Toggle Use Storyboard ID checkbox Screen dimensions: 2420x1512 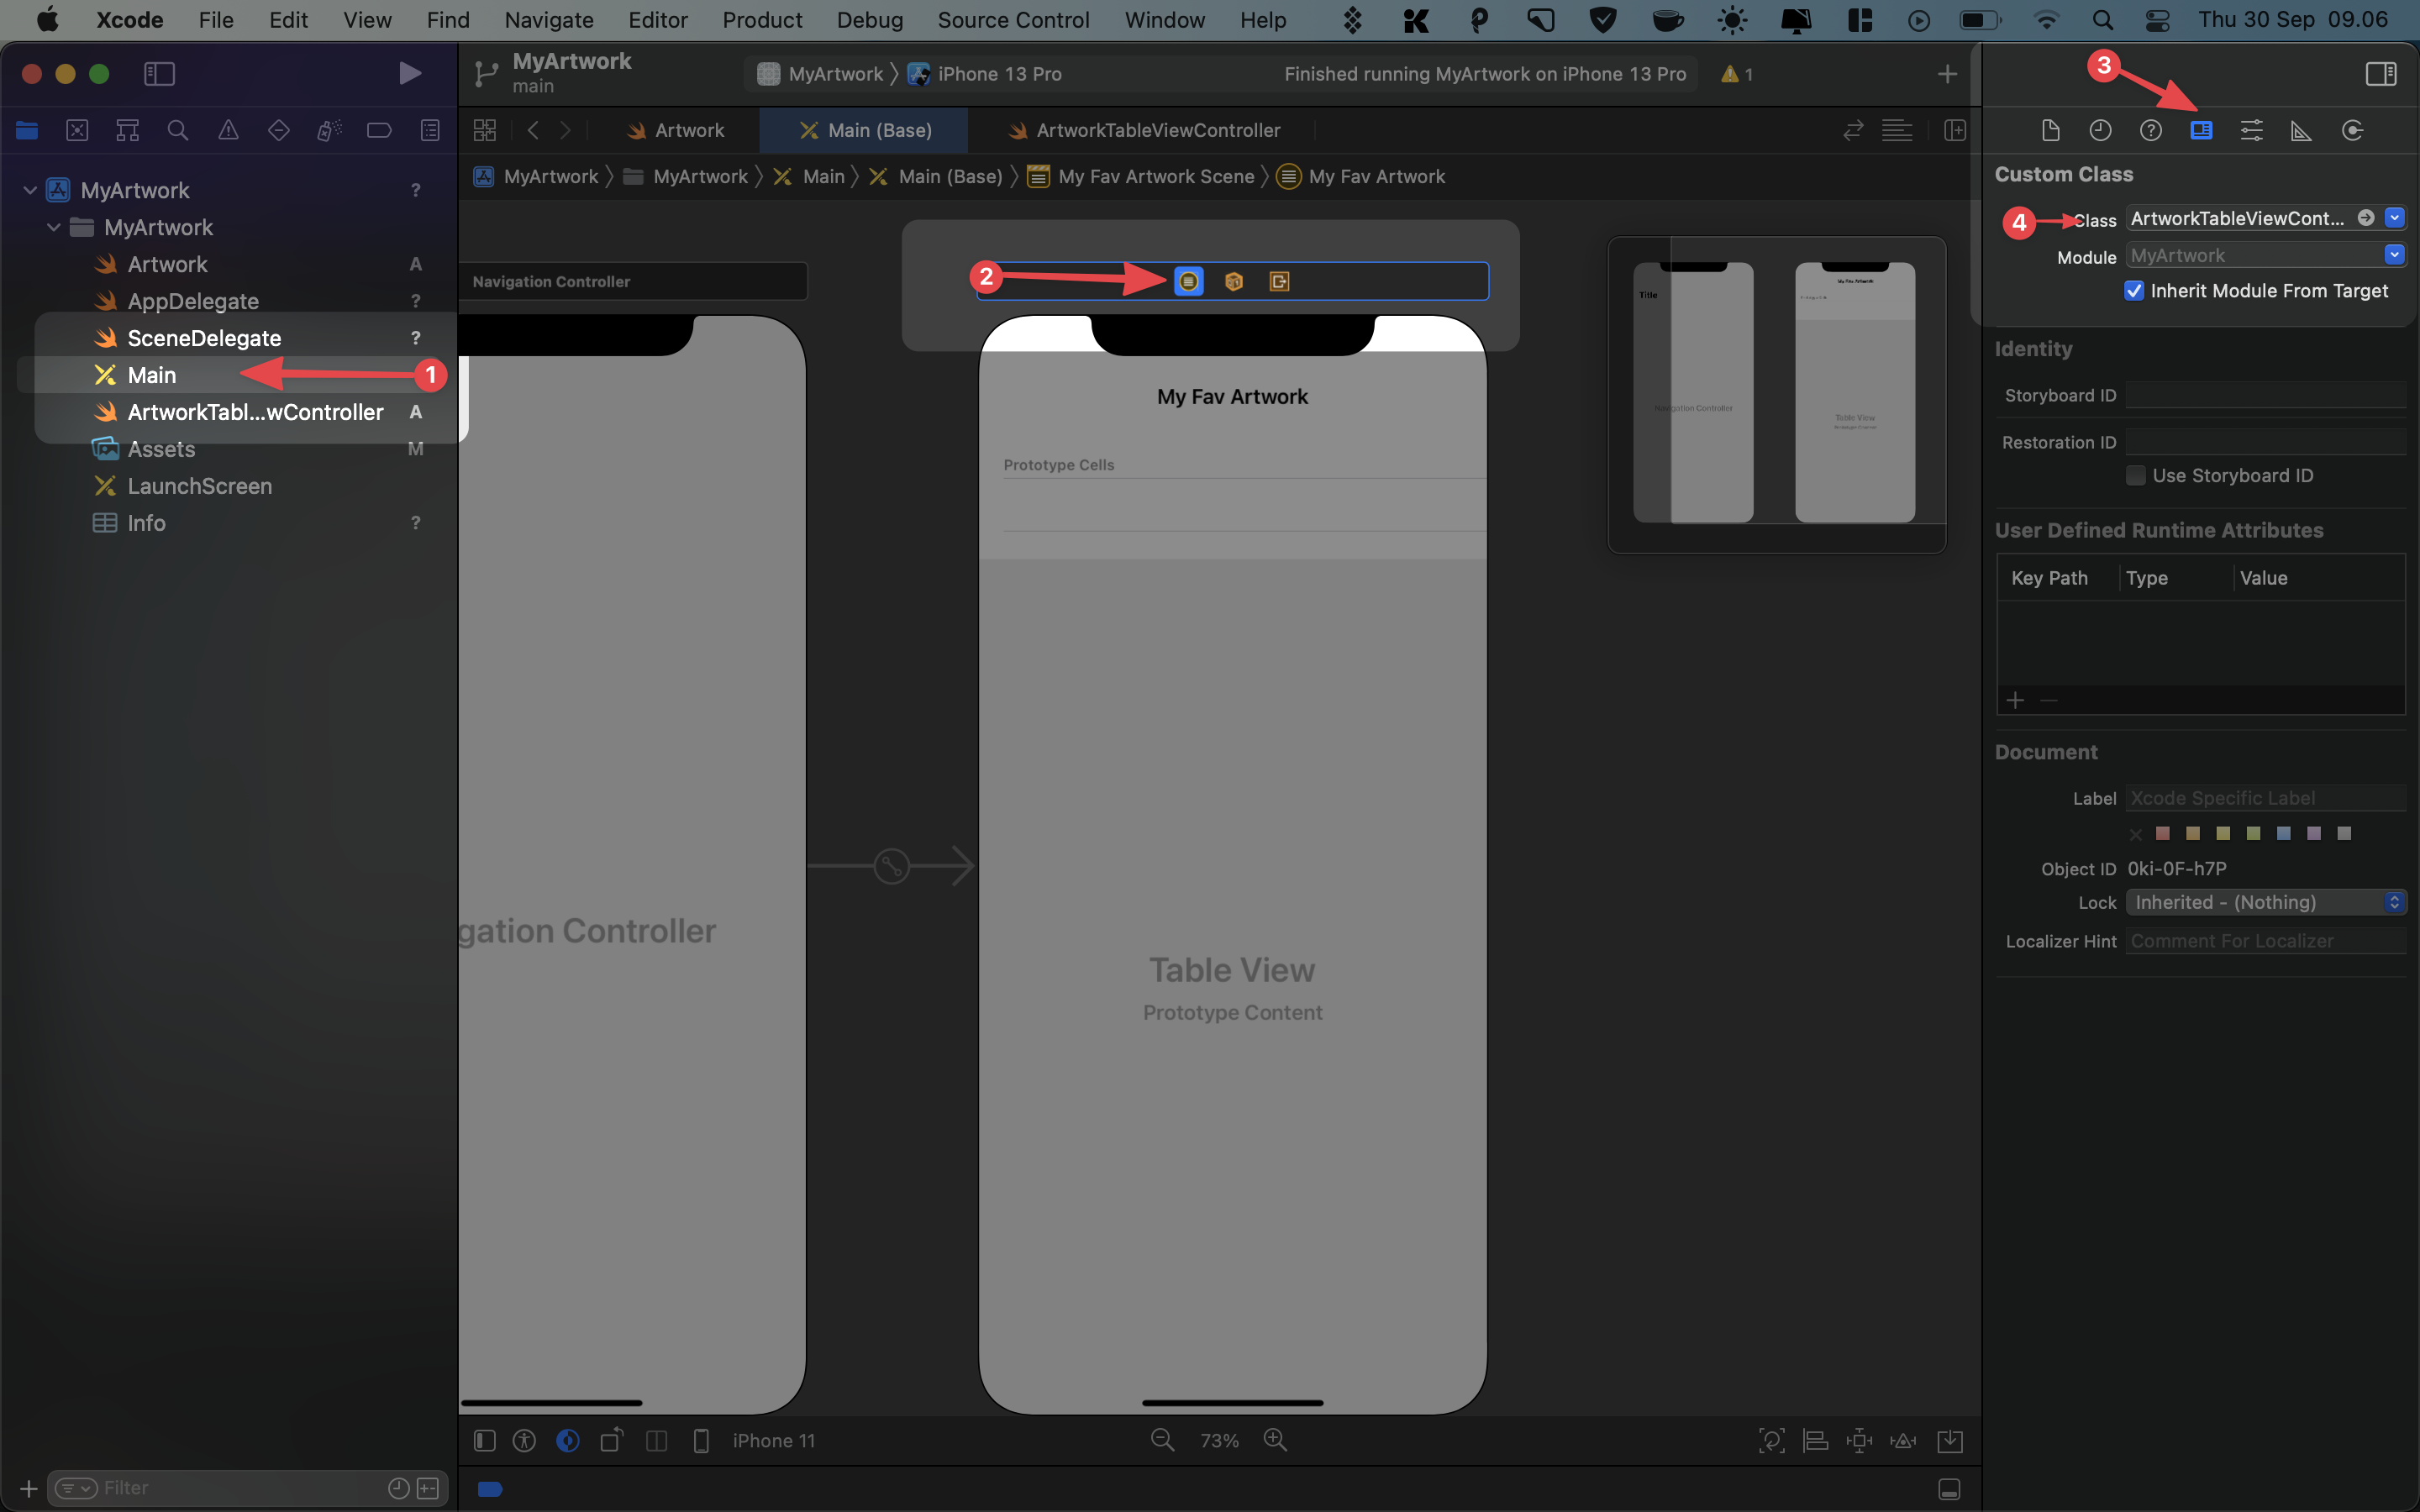point(2135,476)
